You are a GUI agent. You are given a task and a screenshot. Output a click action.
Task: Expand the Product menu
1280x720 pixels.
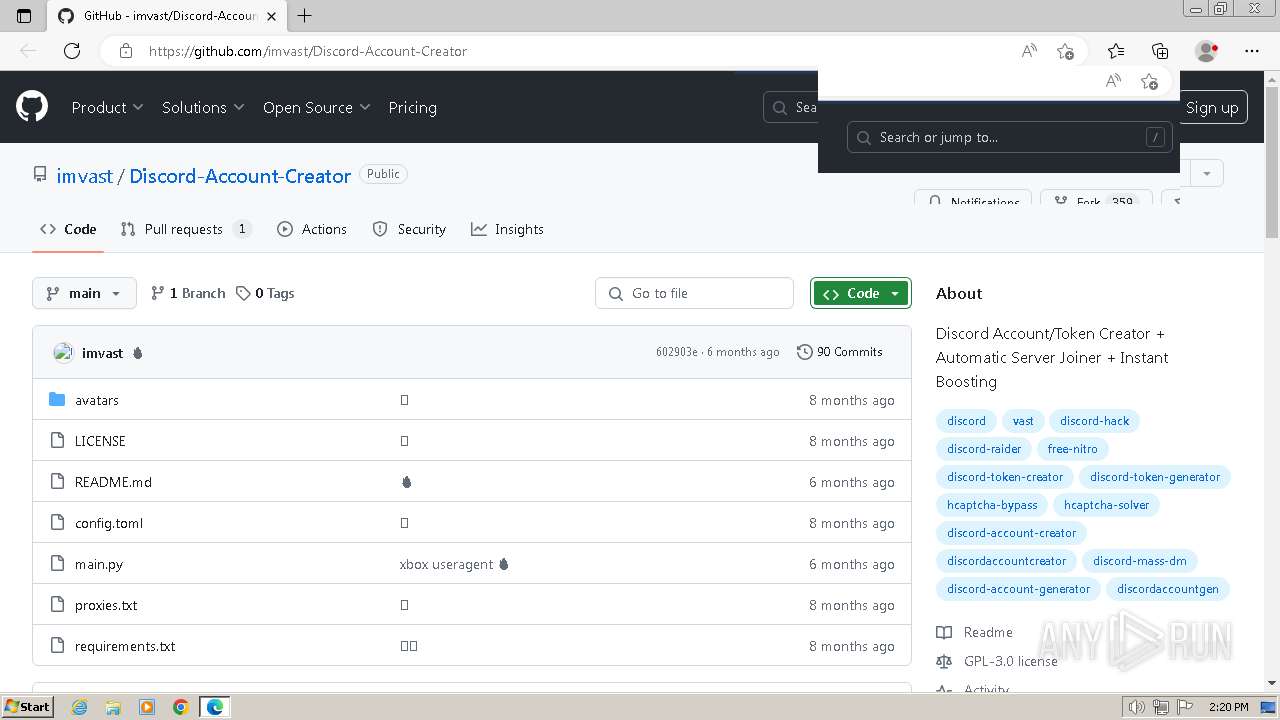[107, 107]
